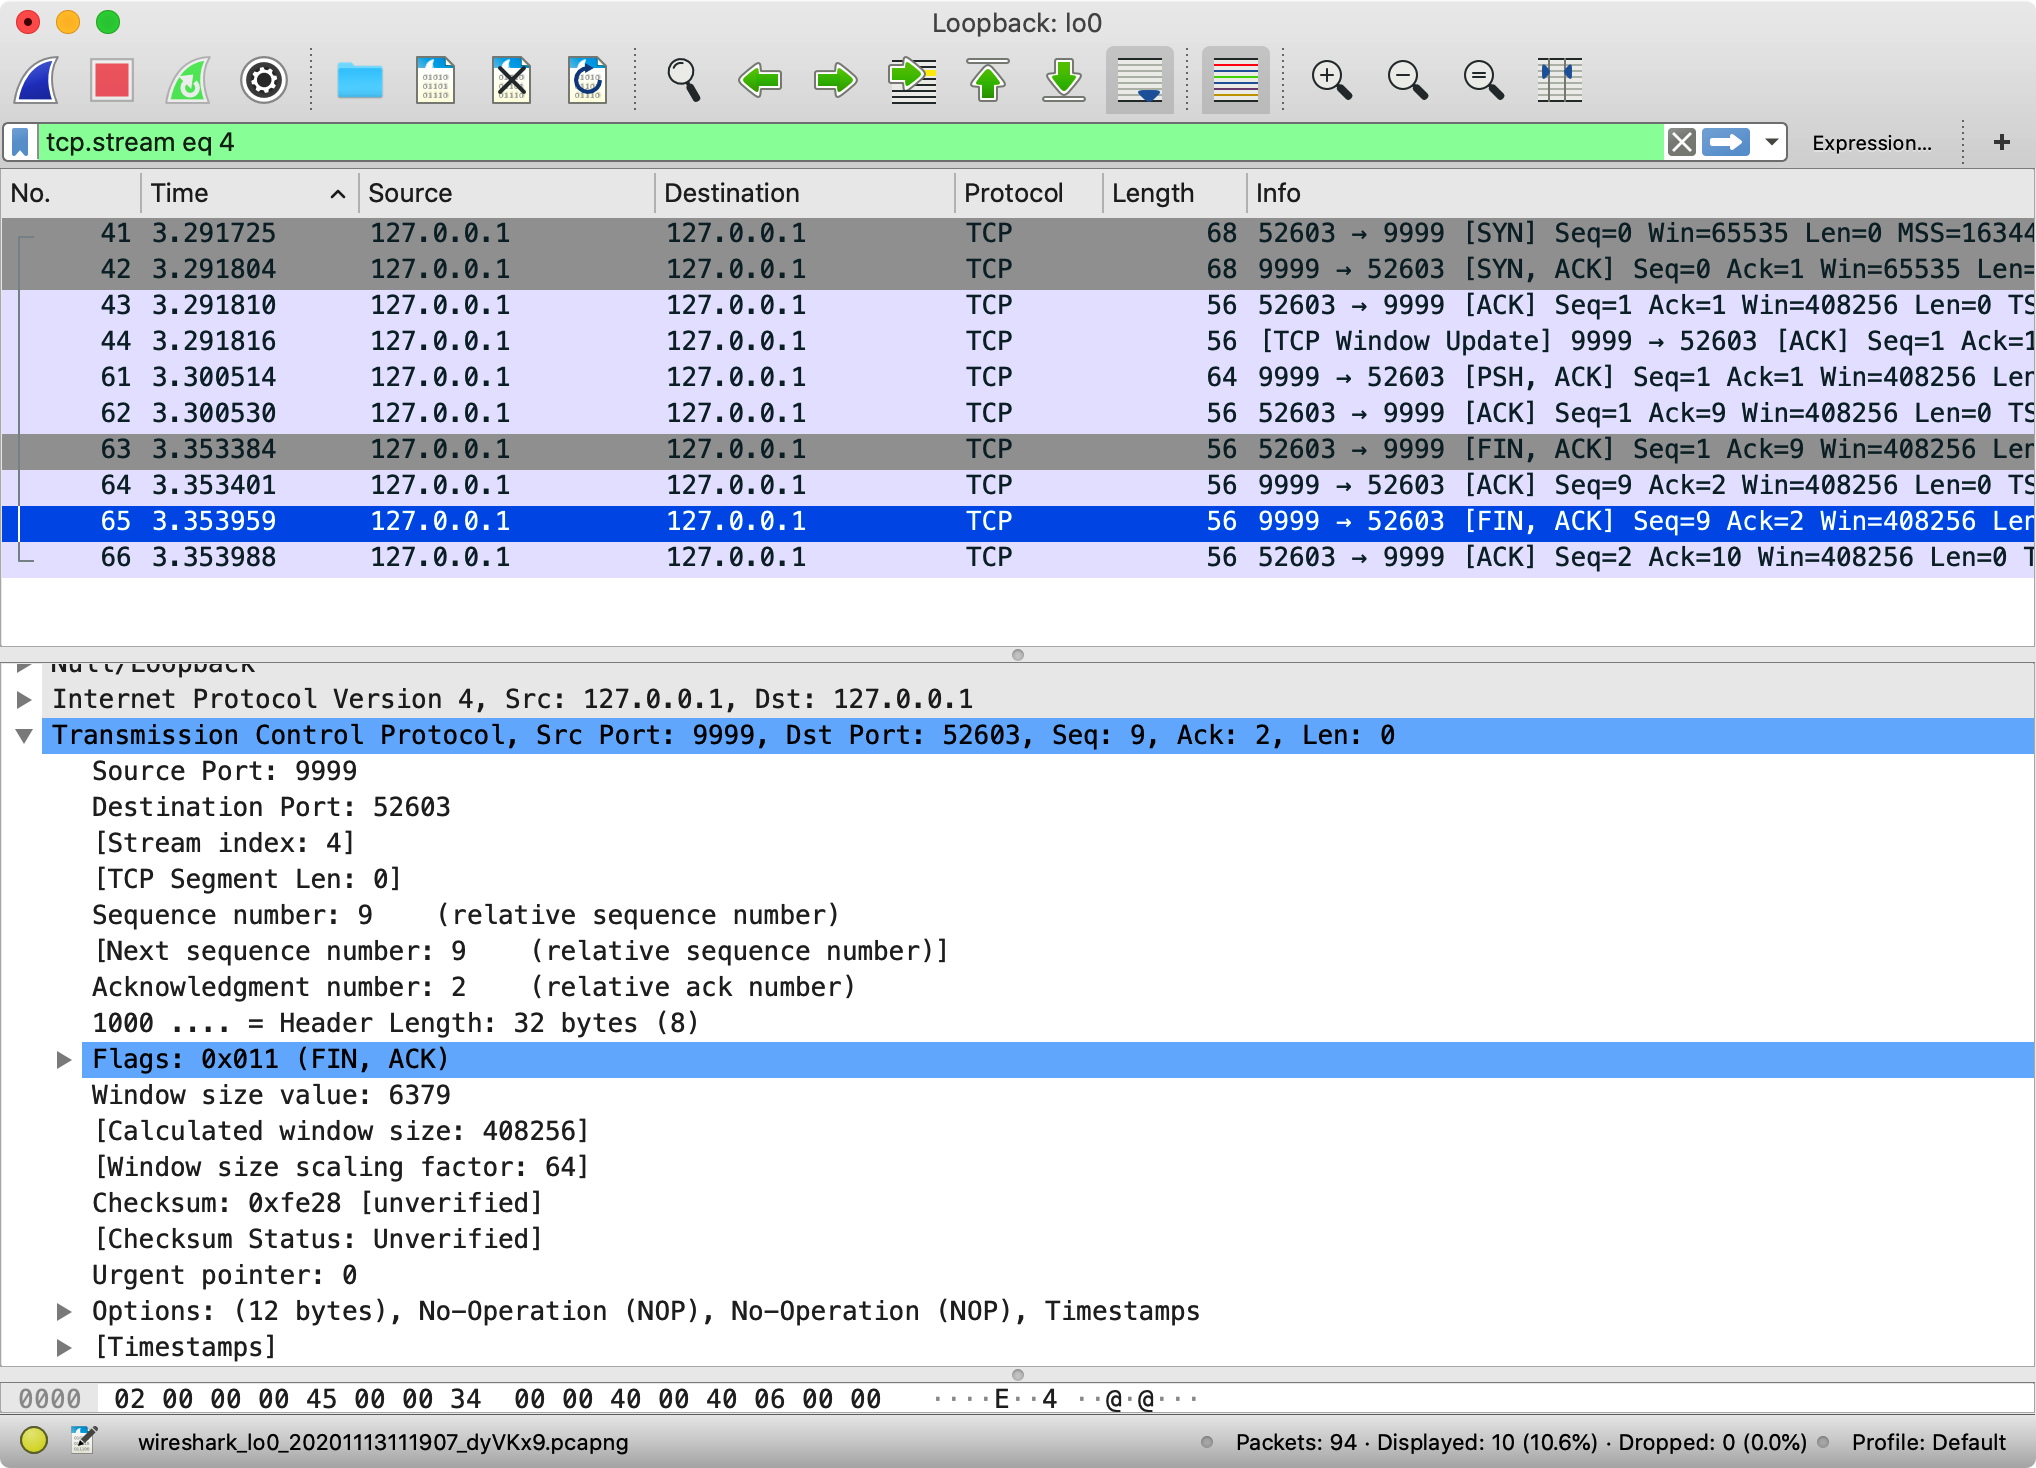The height and width of the screenshot is (1468, 2036).
Task: Toggle the display filter bookmark icon
Action: [x=21, y=142]
